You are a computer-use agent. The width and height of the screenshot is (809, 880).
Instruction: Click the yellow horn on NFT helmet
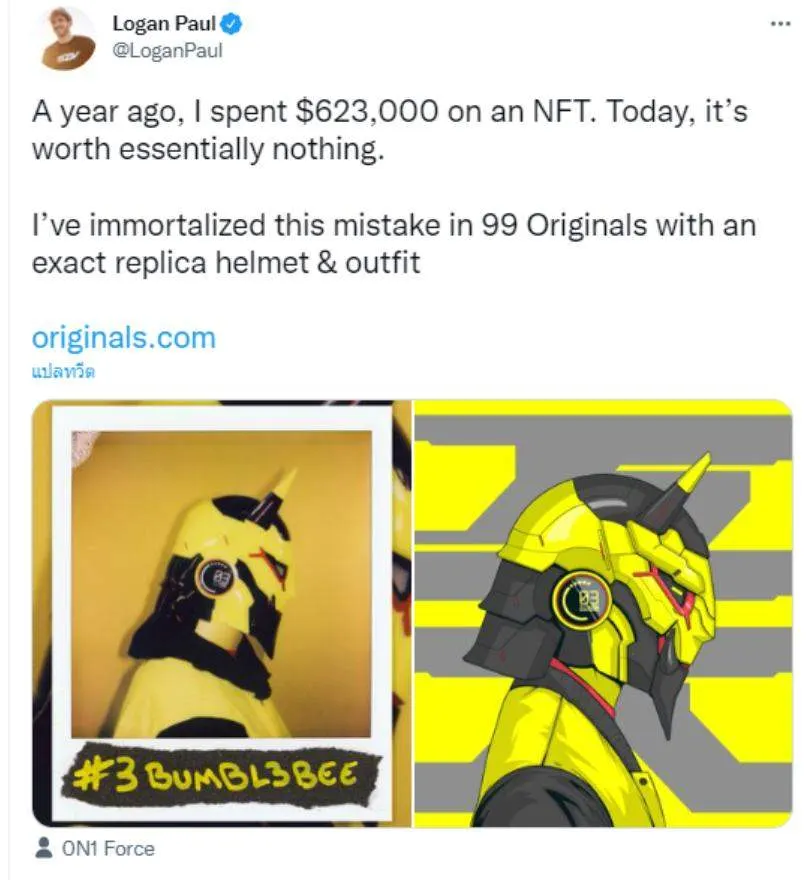pyautogui.click(x=693, y=476)
